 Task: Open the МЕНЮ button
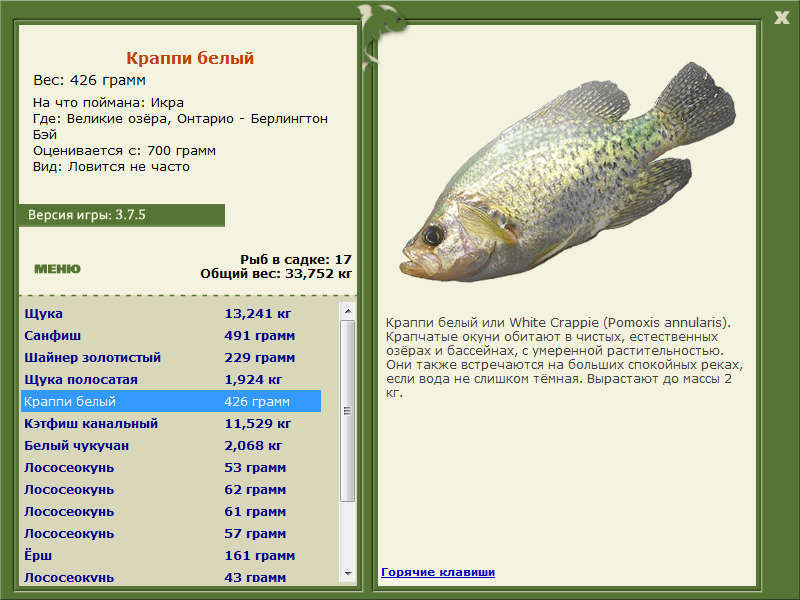[57, 269]
